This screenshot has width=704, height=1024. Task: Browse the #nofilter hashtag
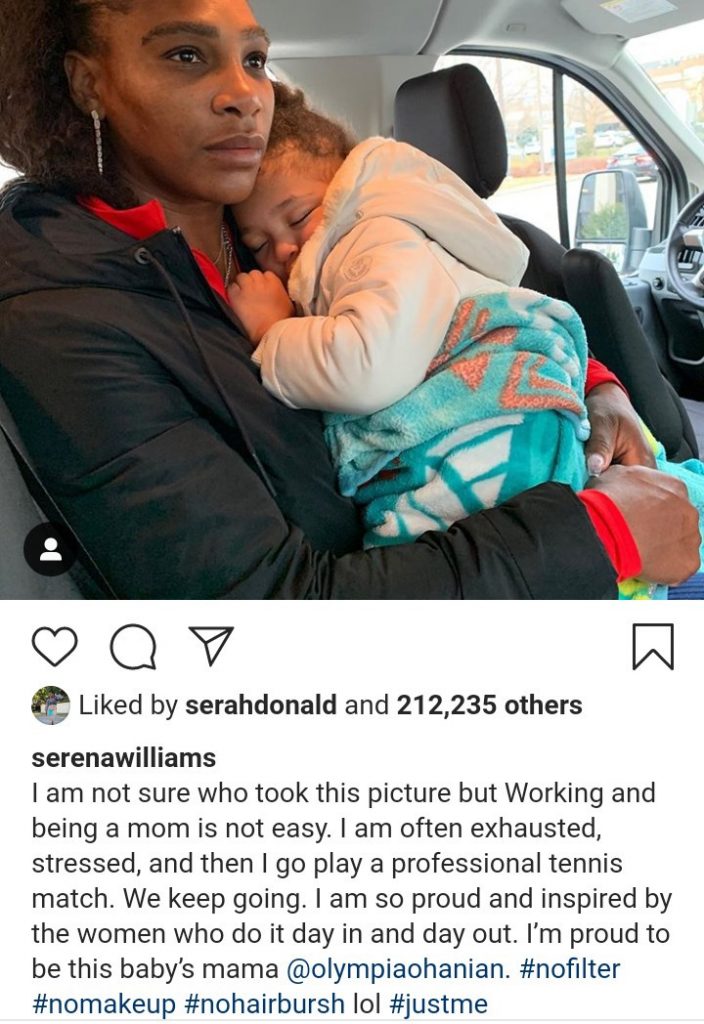pyautogui.click(x=569, y=968)
